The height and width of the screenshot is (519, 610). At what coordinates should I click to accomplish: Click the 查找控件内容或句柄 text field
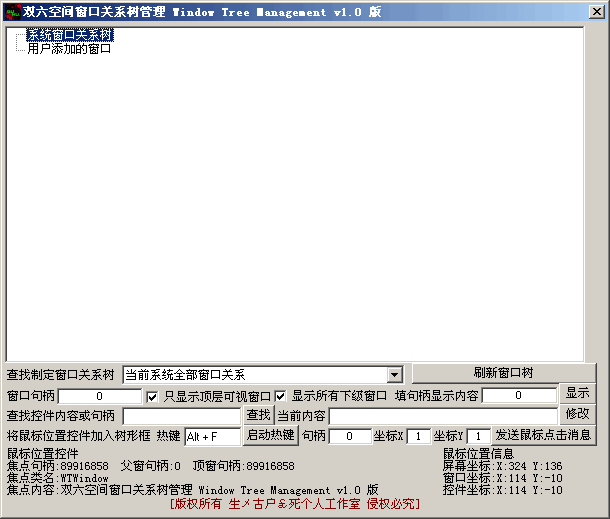point(182,416)
